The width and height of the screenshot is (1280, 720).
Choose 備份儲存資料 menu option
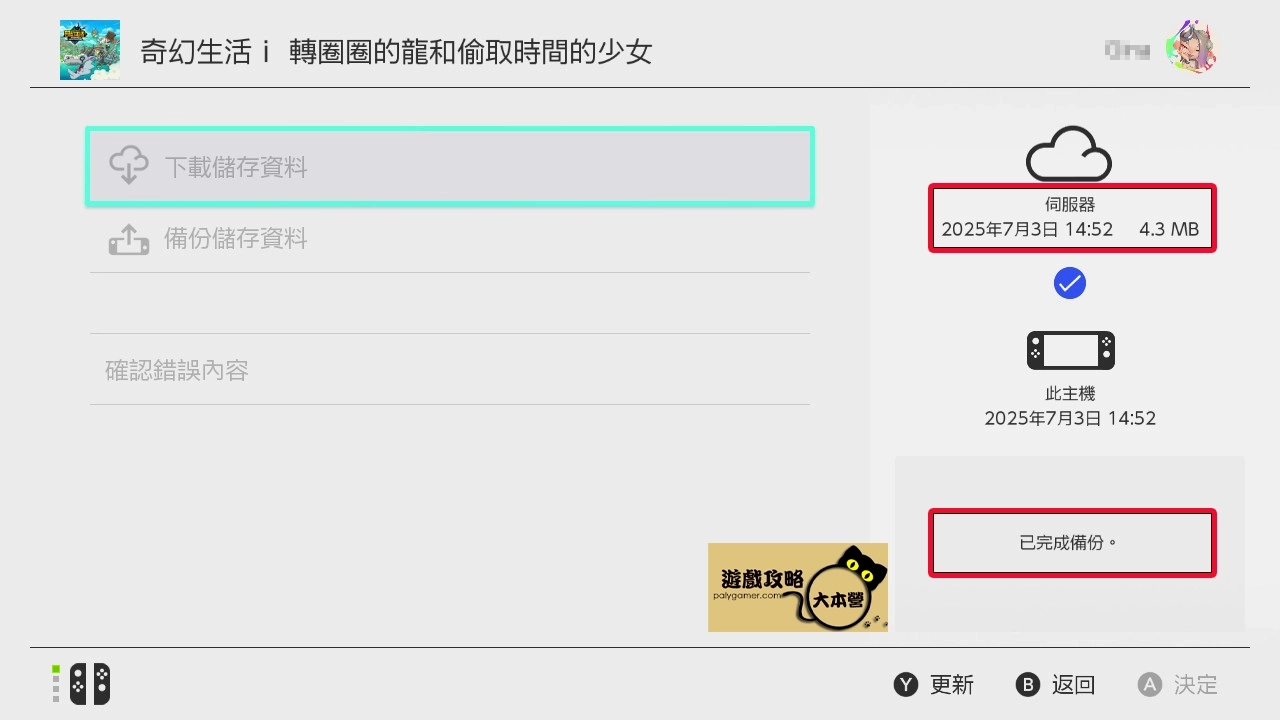point(450,239)
